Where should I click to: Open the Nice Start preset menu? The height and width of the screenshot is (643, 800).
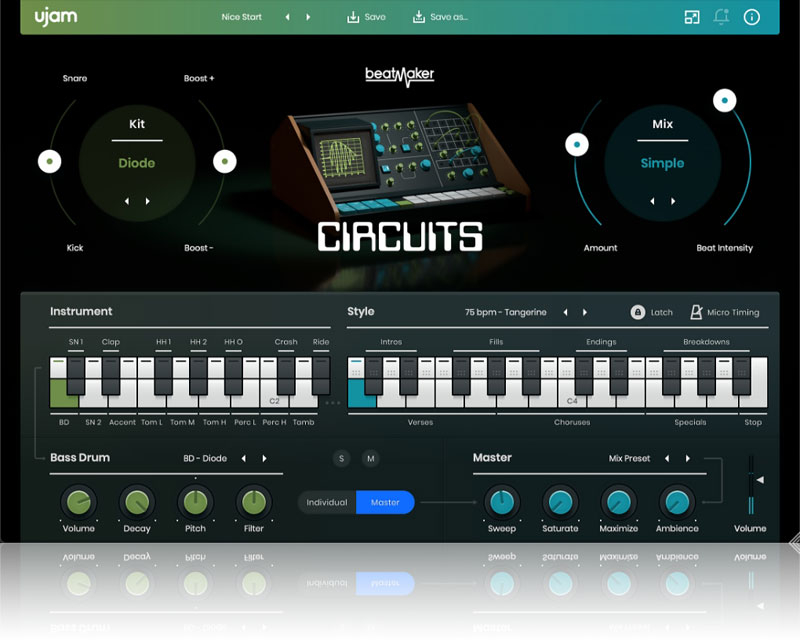pyautogui.click(x=244, y=17)
